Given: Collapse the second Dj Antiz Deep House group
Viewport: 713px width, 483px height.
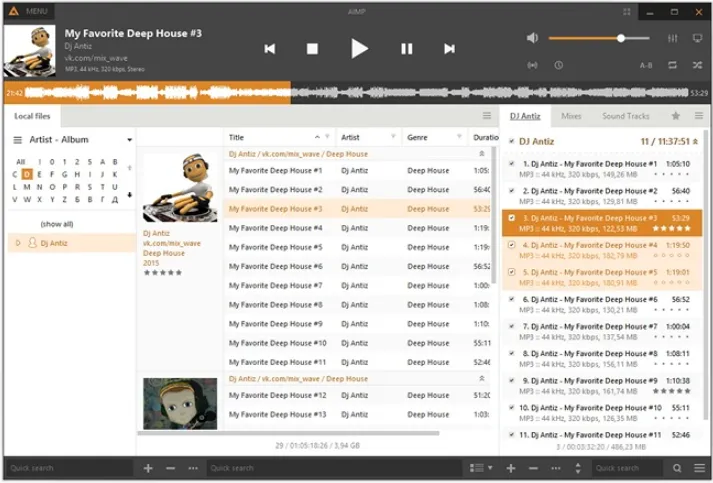Looking at the screenshot, I should pos(482,378).
